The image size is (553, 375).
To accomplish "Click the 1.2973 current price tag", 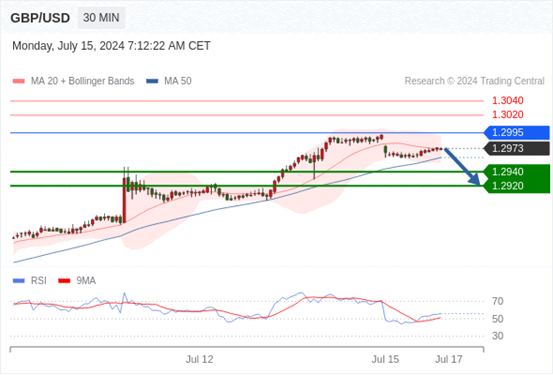I will 517,149.
